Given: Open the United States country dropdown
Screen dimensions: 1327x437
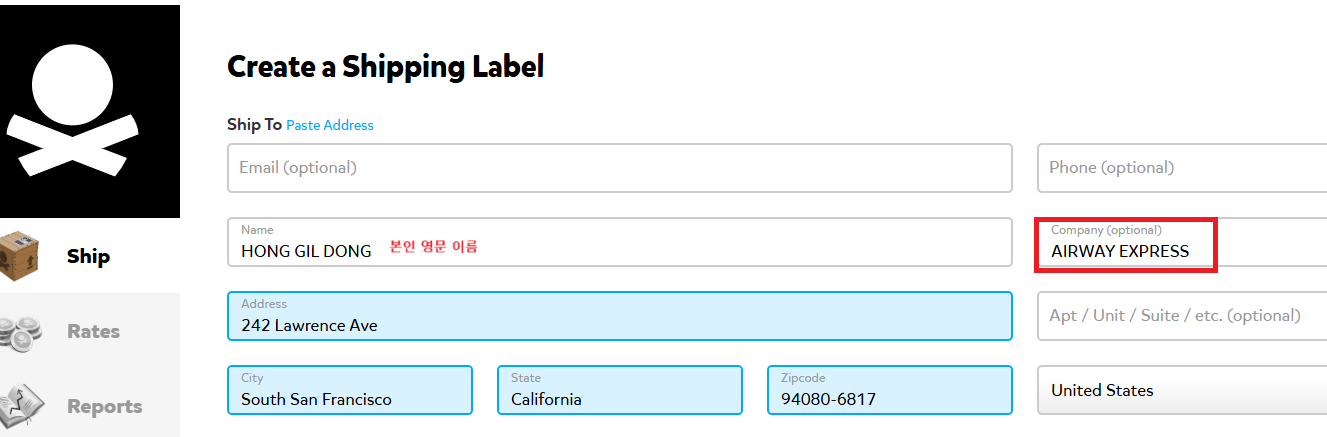Looking at the screenshot, I should pyautogui.click(x=1182, y=390).
